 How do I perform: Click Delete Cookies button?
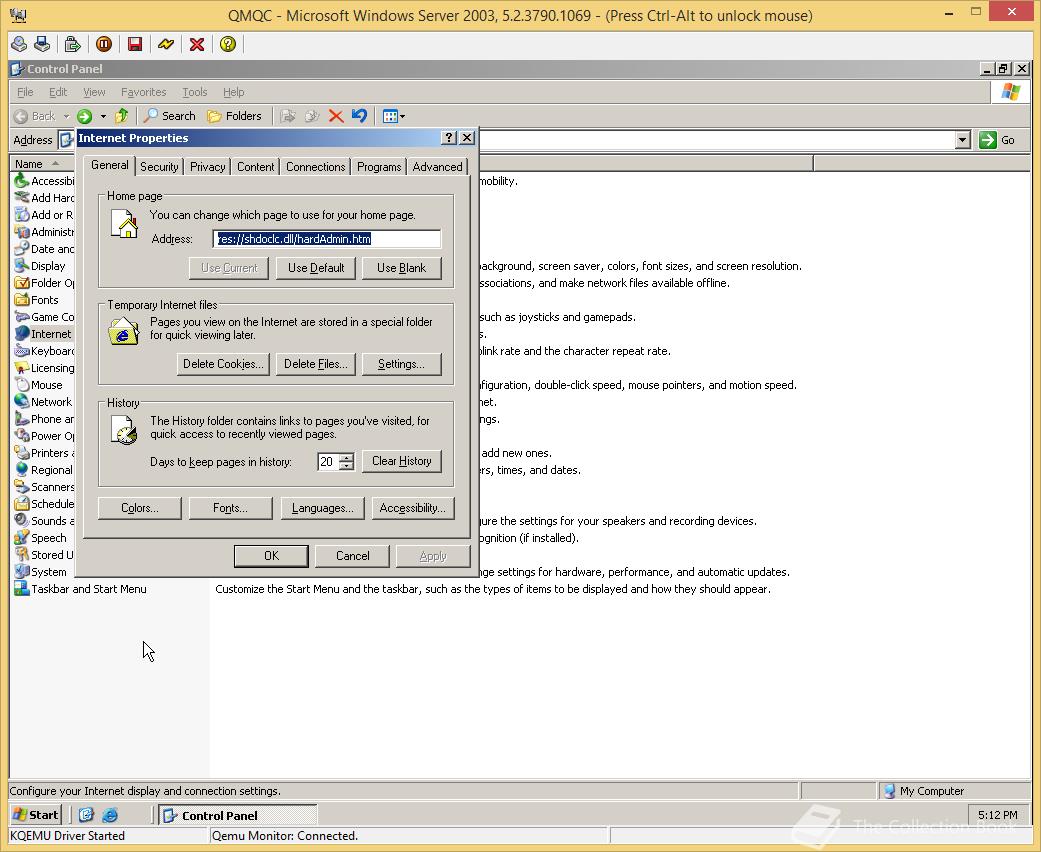pos(223,364)
